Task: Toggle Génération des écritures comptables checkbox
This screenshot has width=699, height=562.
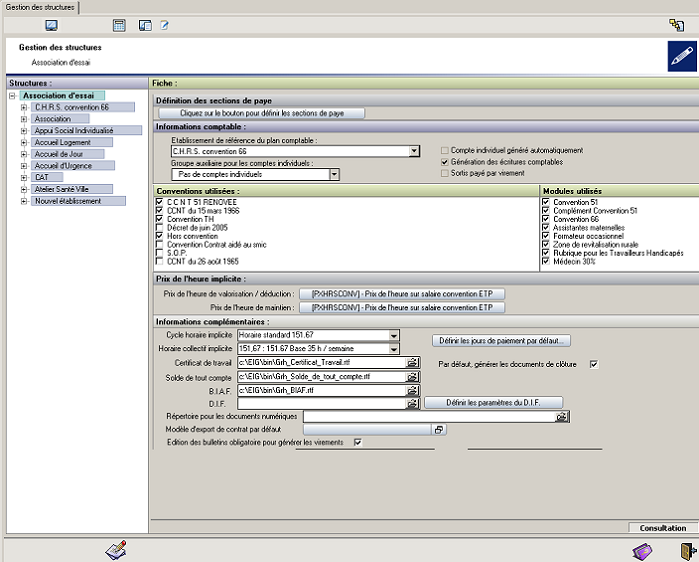Action: [445, 162]
